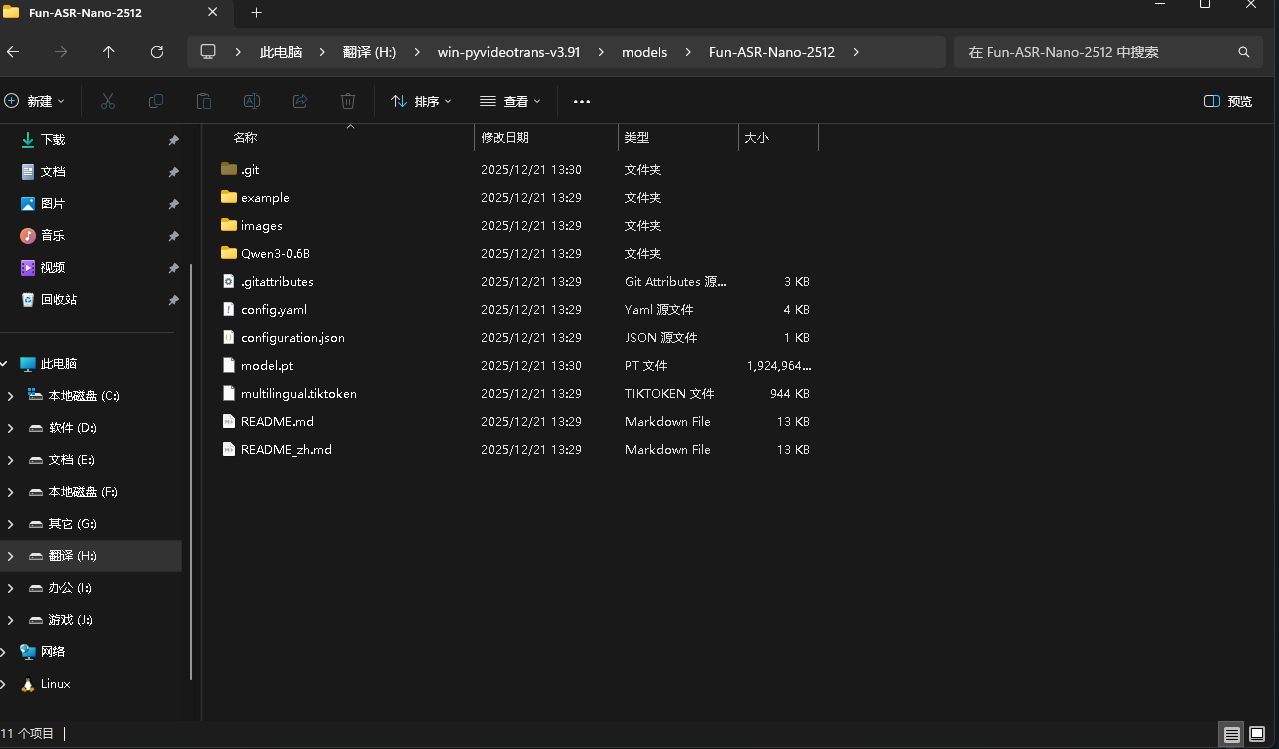
Task: Select the model.pt file
Action: 267,366
